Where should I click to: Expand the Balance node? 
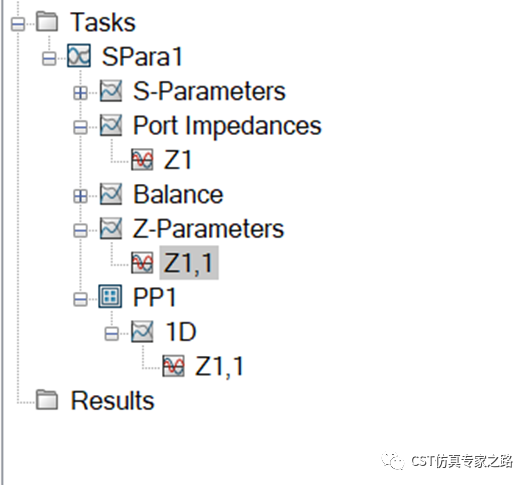tap(80, 196)
